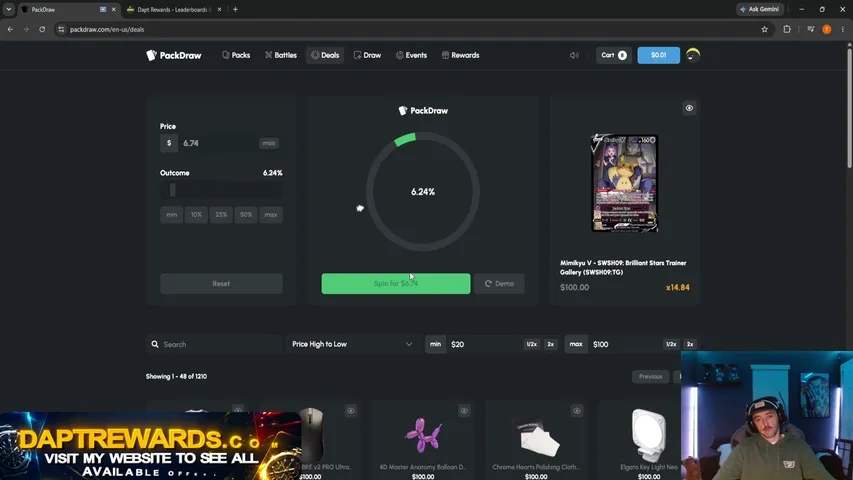The width and height of the screenshot is (853, 480).
Task: Close the Dapt Rewards tab
Action: click(219, 9)
